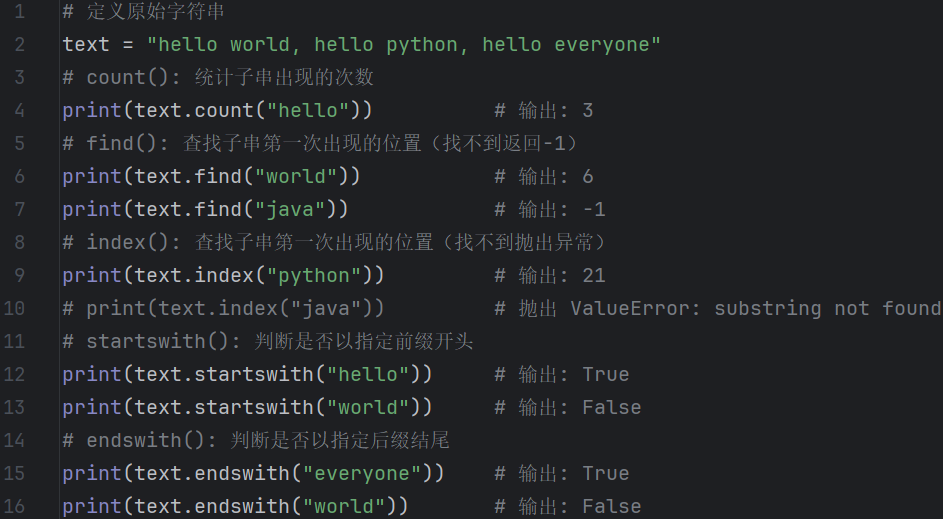
Task: Click the "python" string in index call
Action: pyautogui.click(x=313, y=275)
